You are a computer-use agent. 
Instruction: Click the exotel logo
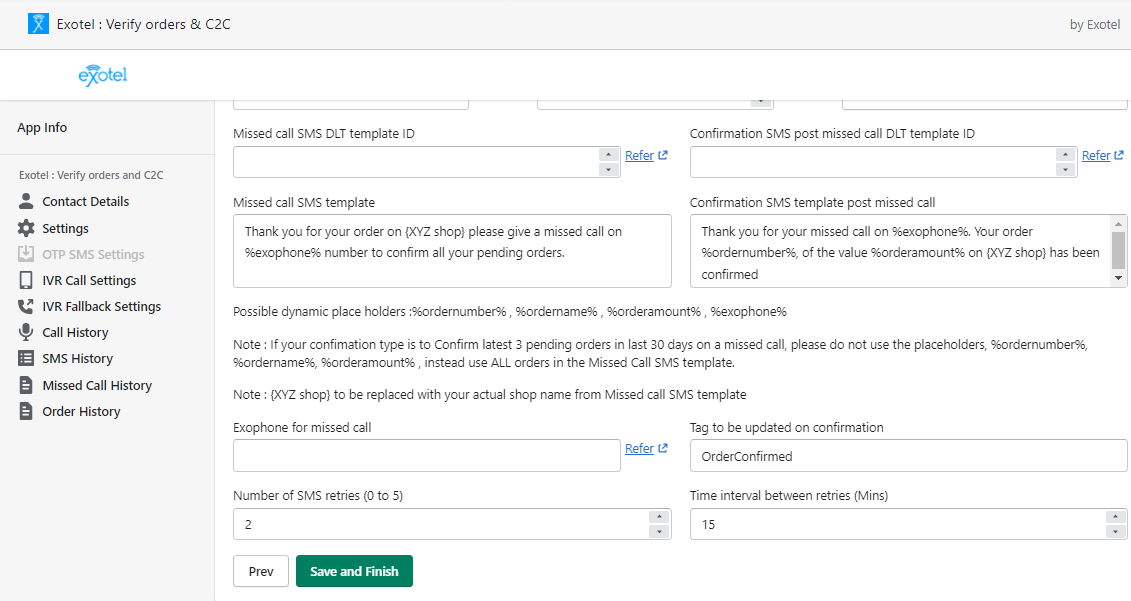(102, 75)
